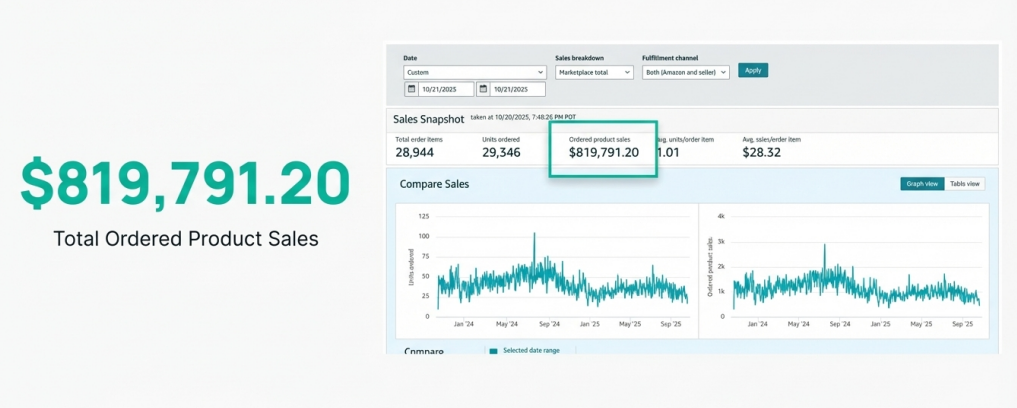Click the end date calendar icon
The width and height of the screenshot is (1017, 408).
484,89
